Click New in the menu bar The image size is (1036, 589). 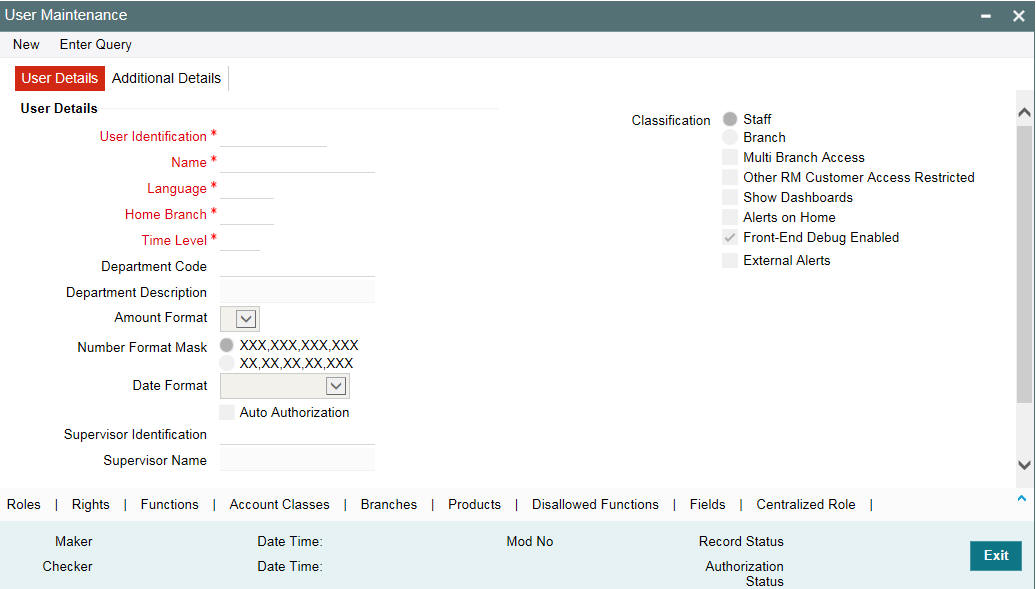pos(26,45)
